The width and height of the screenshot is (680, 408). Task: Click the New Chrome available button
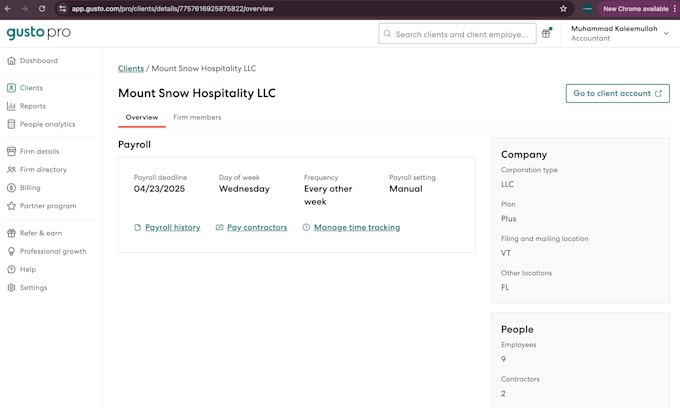coord(636,9)
